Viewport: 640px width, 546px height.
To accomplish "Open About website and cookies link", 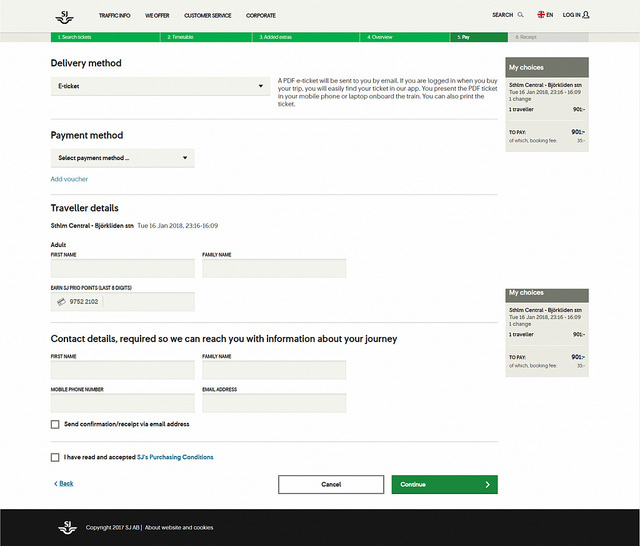I will [179, 527].
